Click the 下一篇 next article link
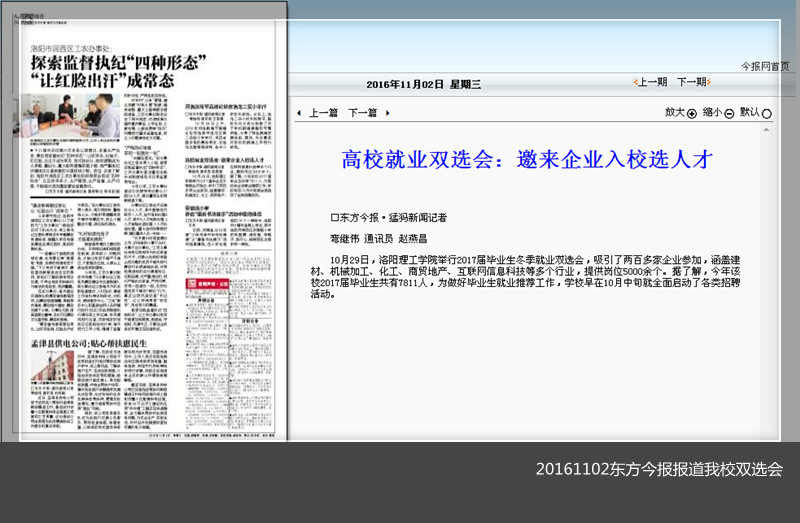The height and width of the screenshot is (523, 800). click(362, 113)
